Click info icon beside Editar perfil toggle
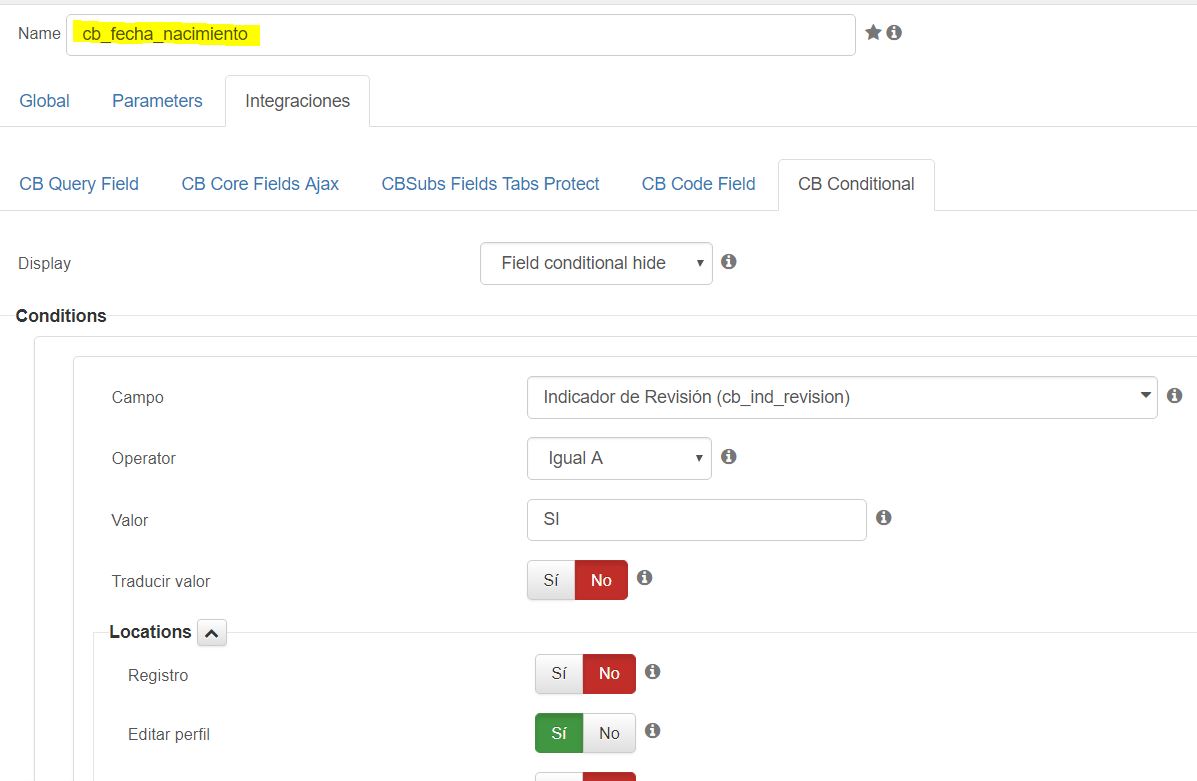 point(652,732)
